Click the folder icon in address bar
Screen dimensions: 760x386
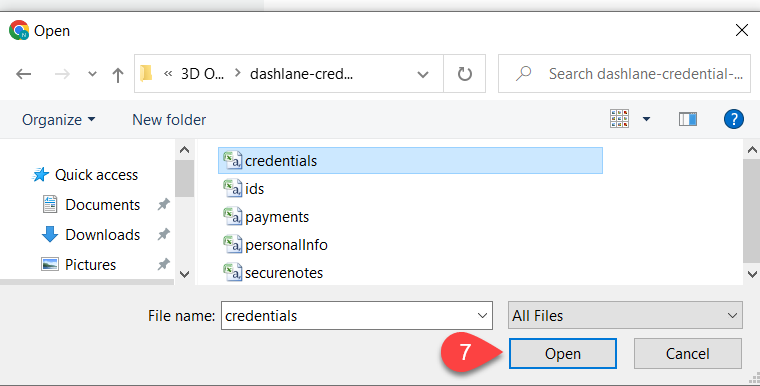tap(146, 74)
